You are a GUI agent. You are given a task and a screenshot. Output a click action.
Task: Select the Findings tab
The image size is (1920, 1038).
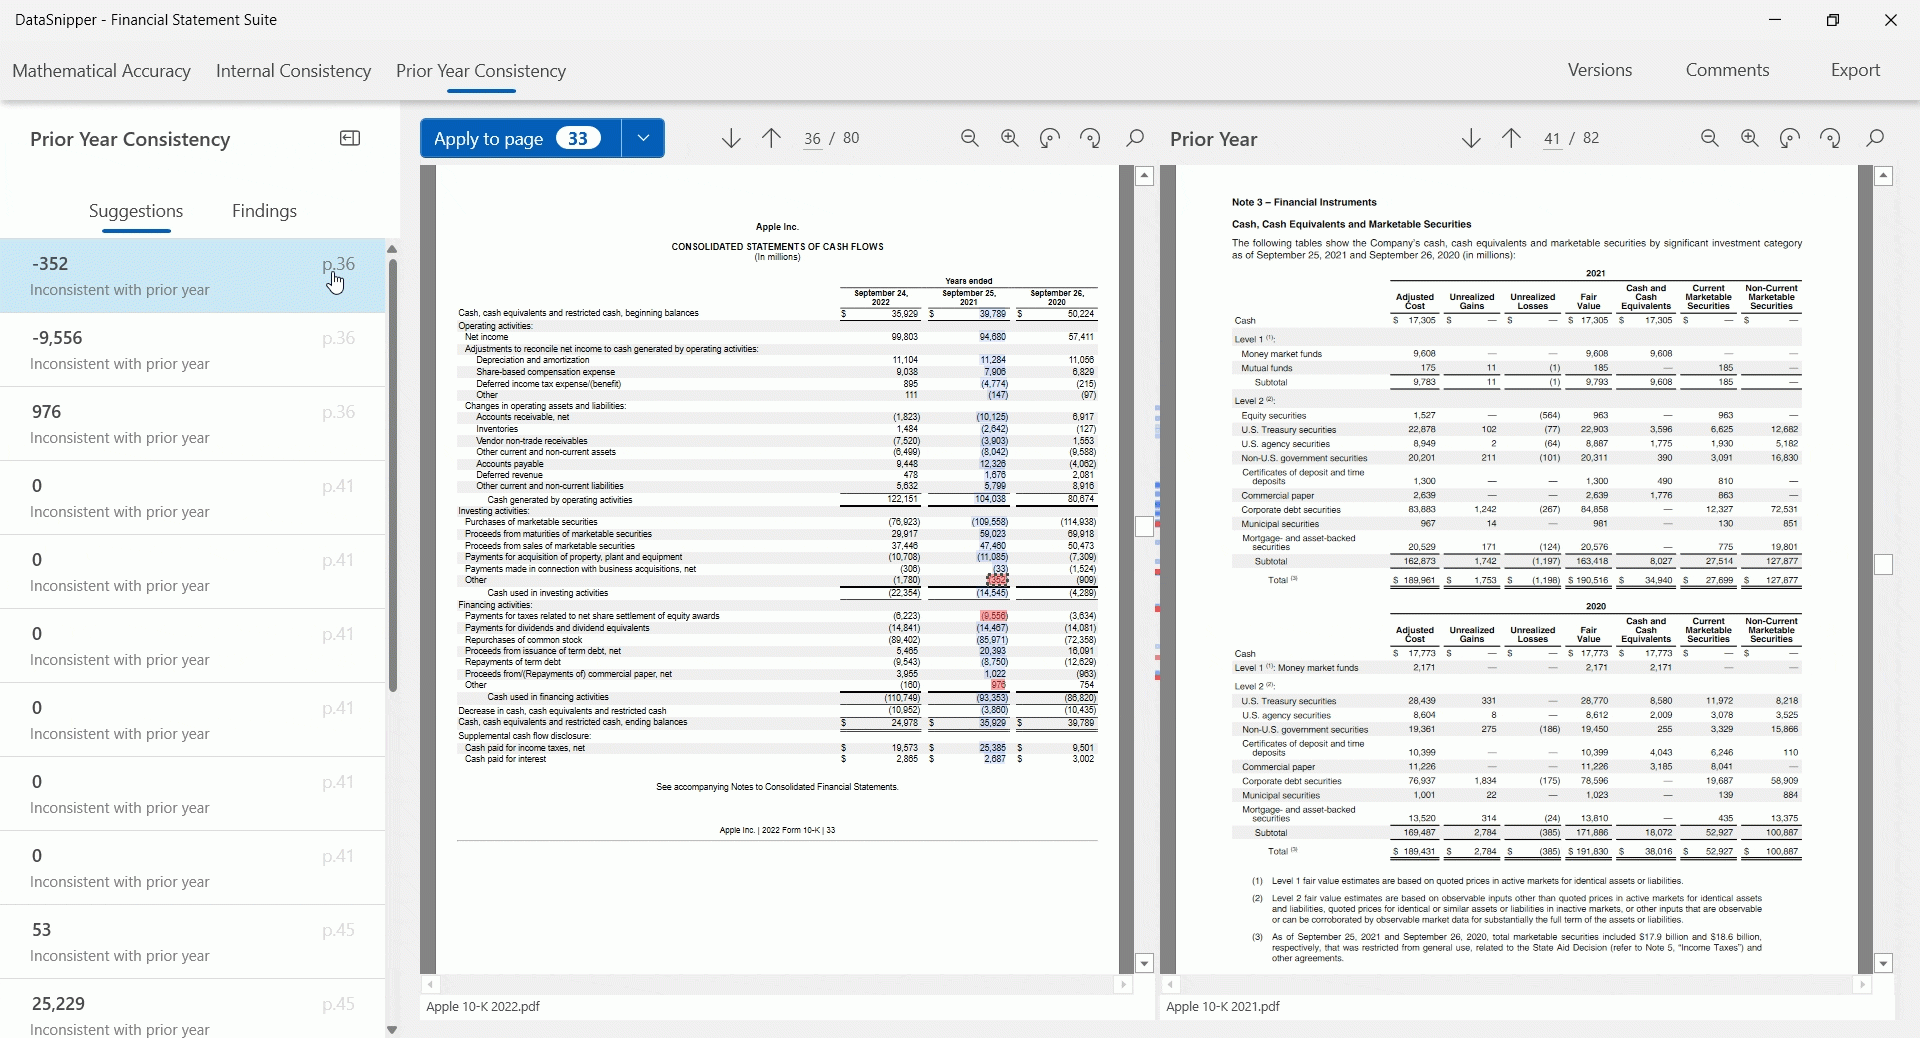264,211
